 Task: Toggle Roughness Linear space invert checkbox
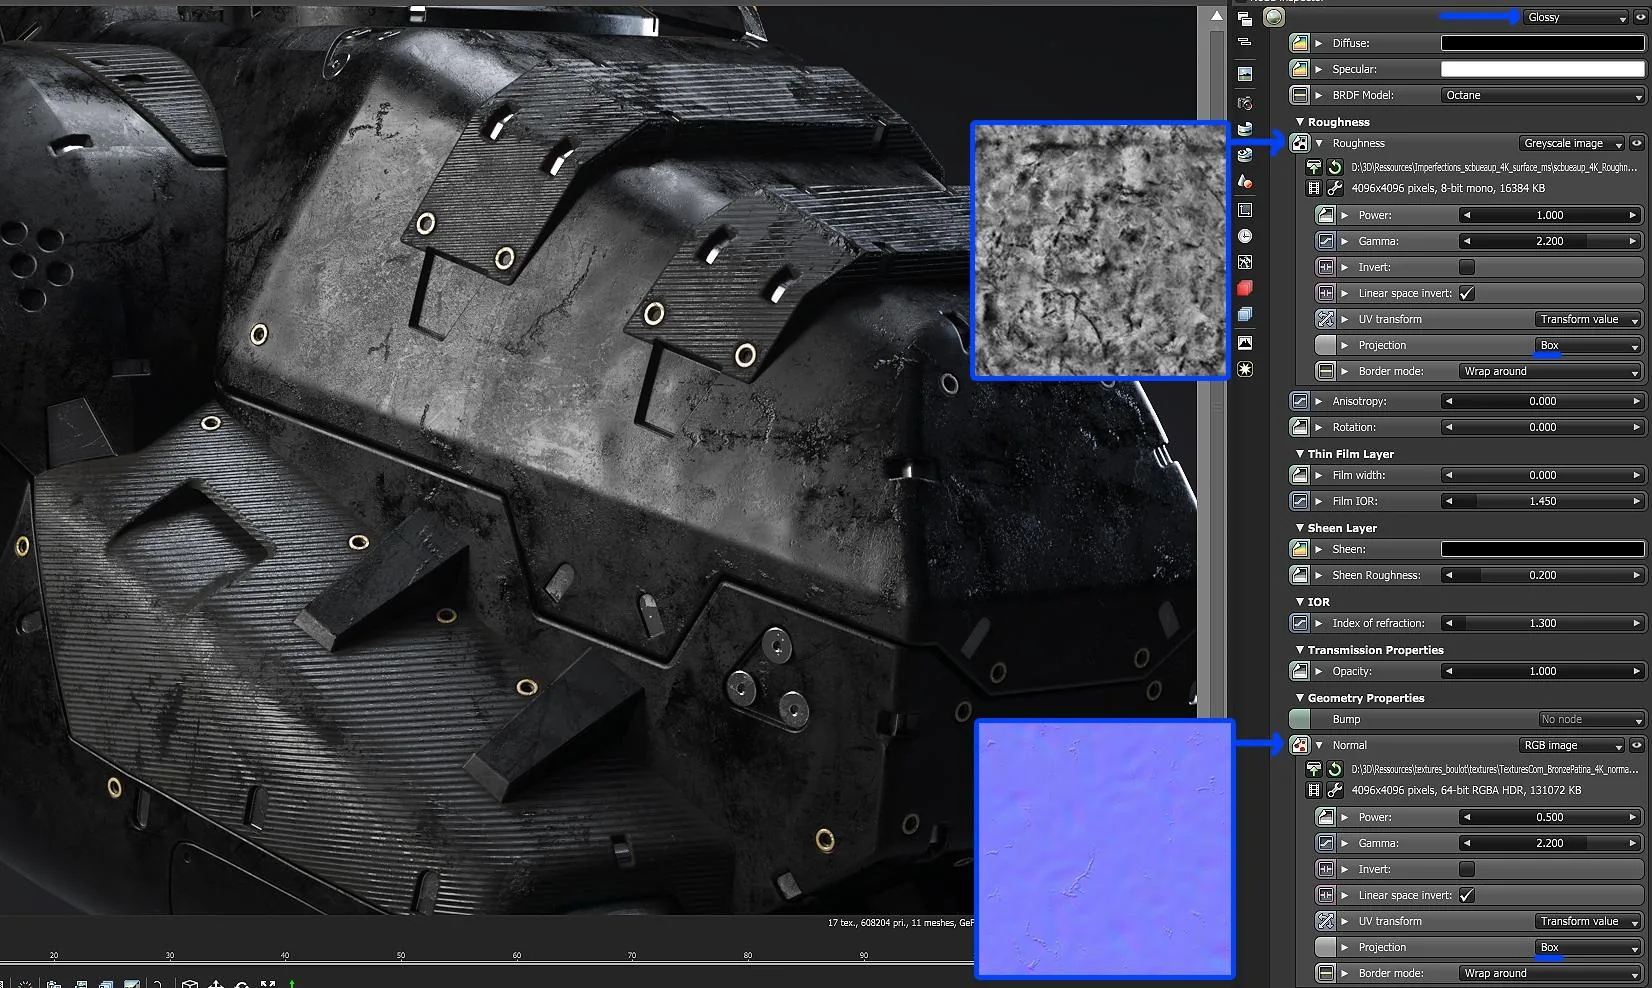point(1467,293)
